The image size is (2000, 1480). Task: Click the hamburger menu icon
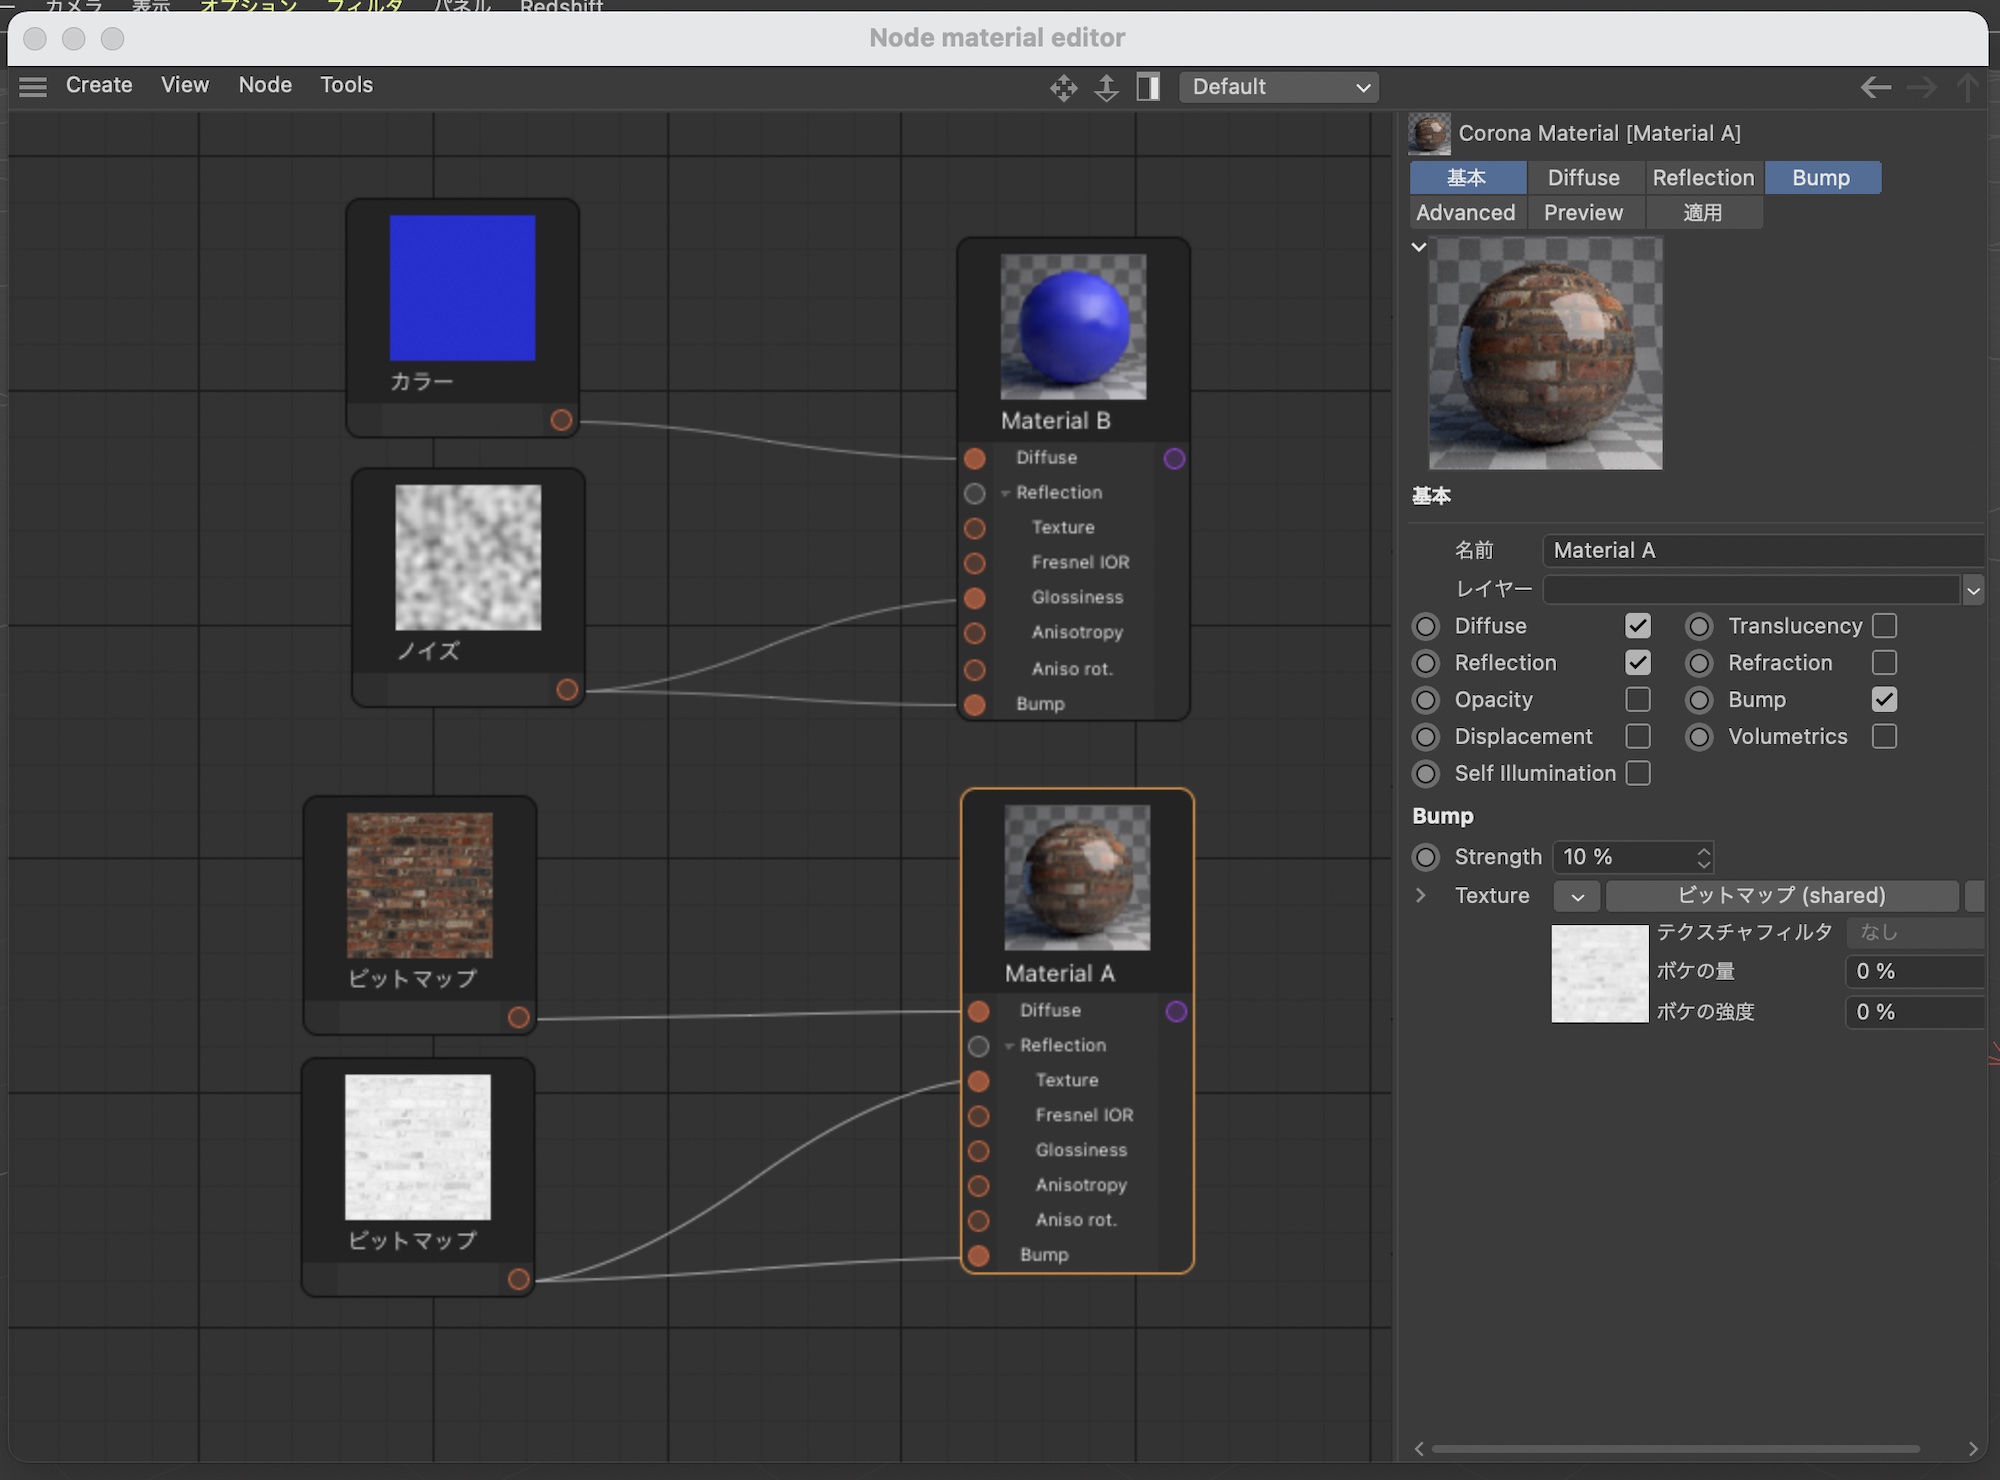pyautogui.click(x=33, y=87)
